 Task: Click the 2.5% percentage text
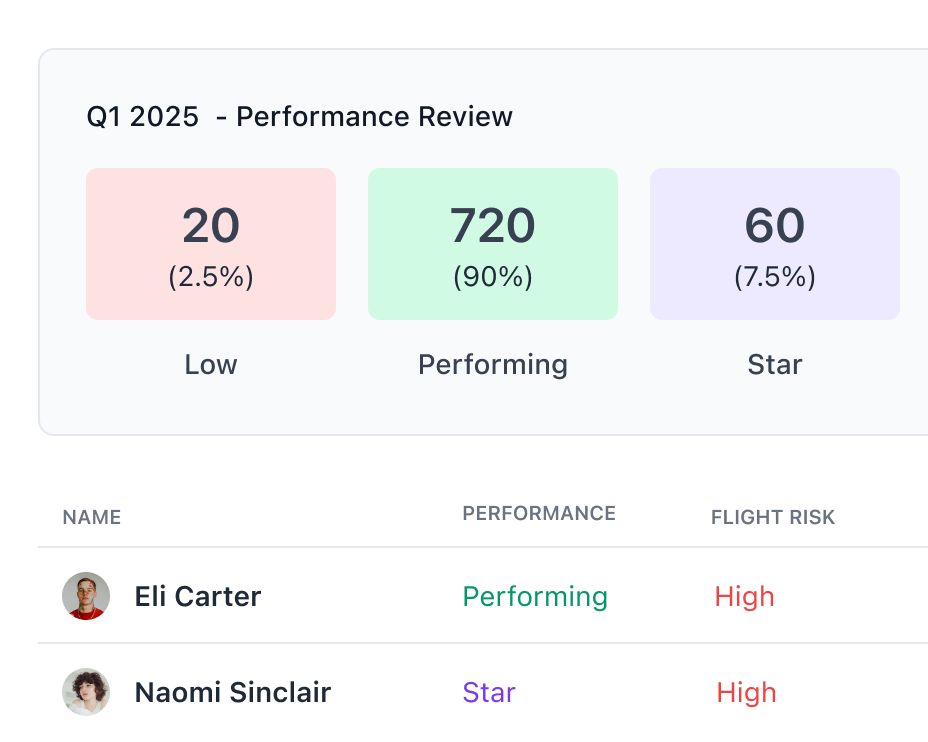tap(211, 276)
